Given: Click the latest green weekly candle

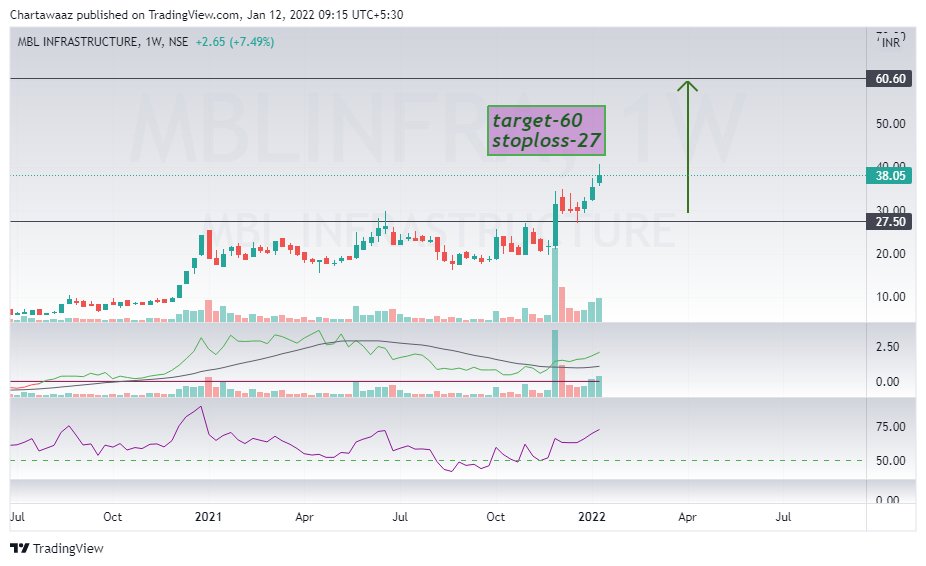Looking at the screenshot, I should tap(599, 178).
